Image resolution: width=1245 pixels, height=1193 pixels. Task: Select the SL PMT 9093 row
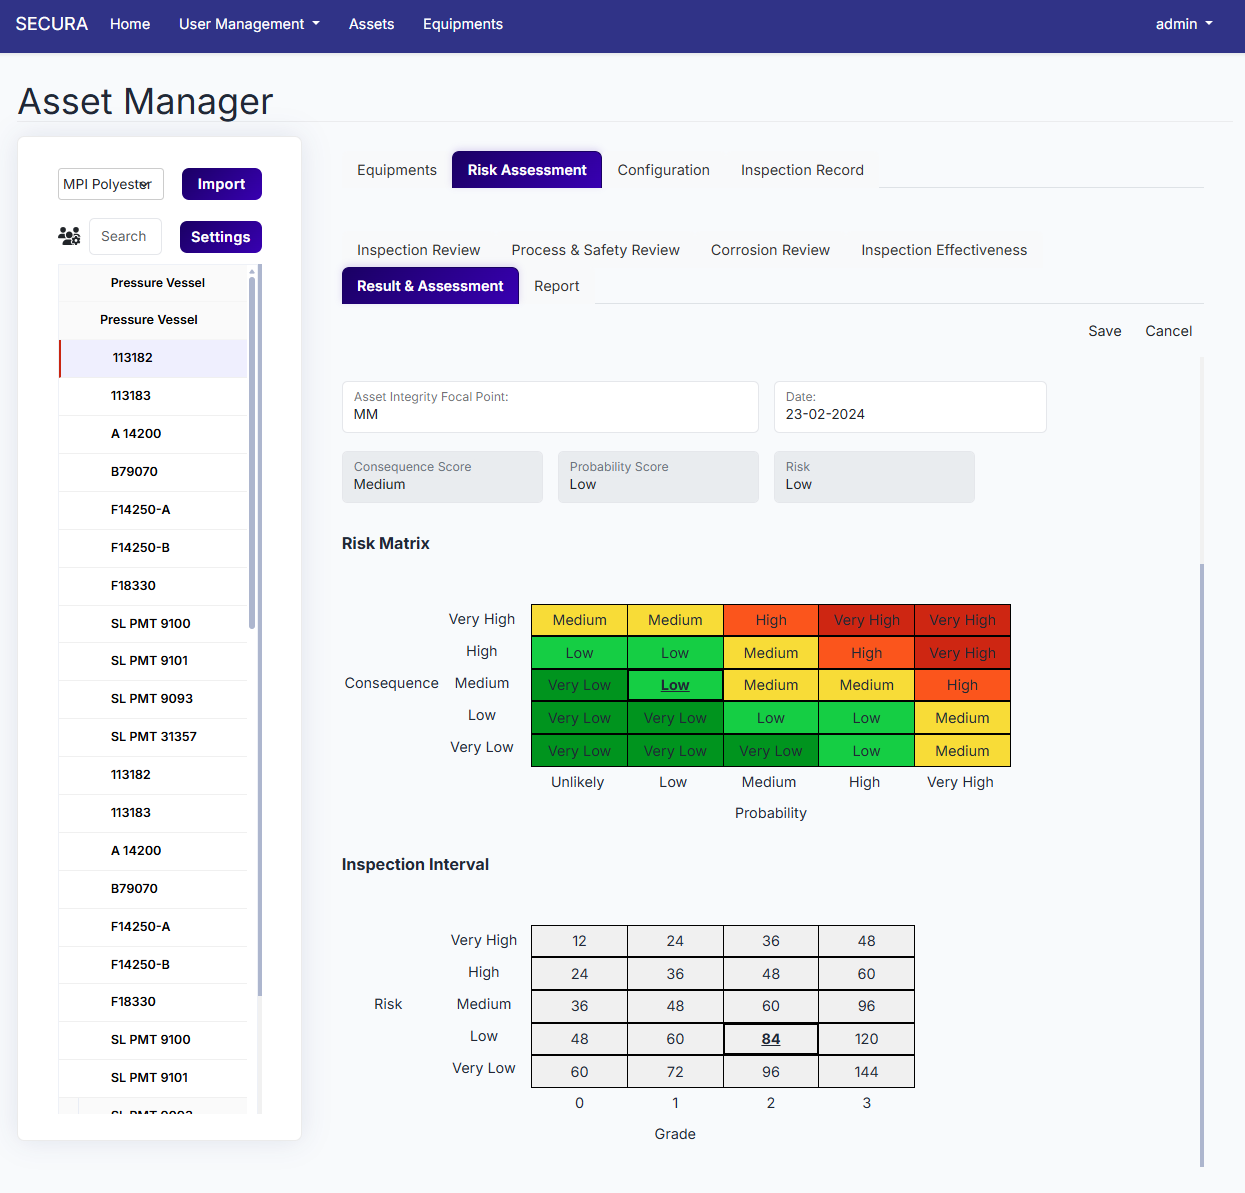pyautogui.click(x=153, y=699)
